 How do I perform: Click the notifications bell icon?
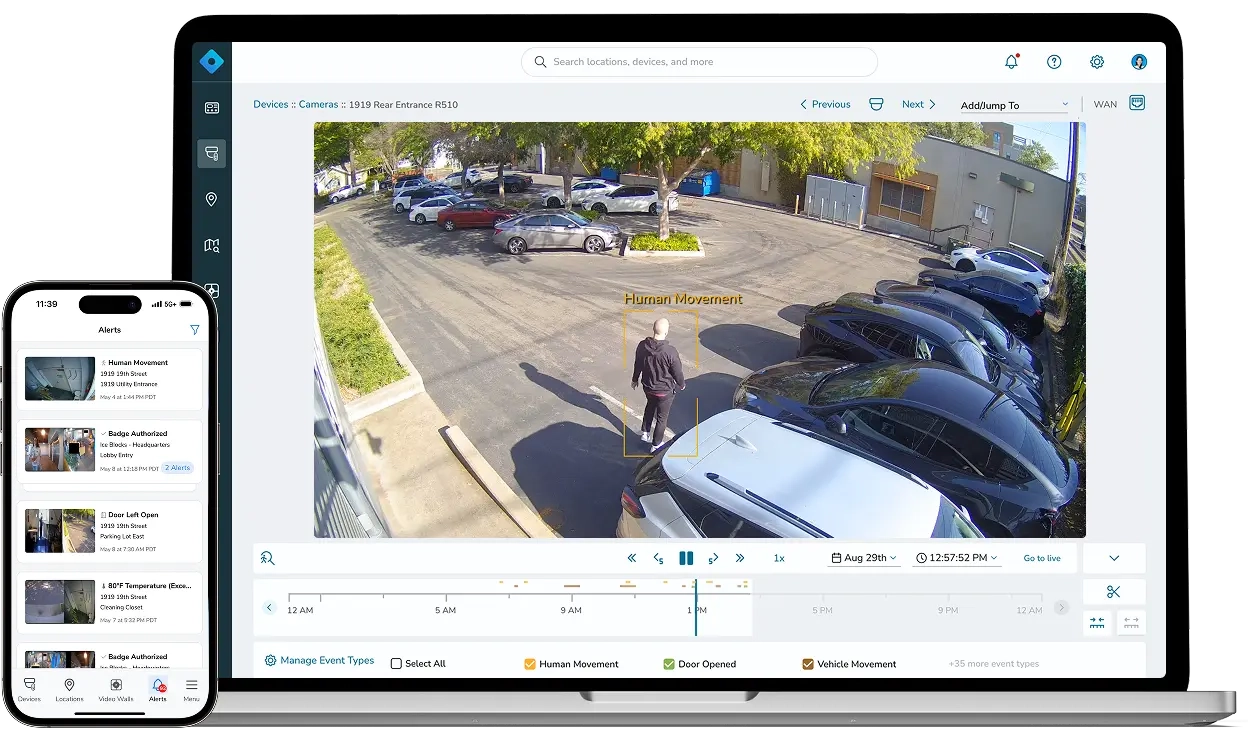[1011, 62]
